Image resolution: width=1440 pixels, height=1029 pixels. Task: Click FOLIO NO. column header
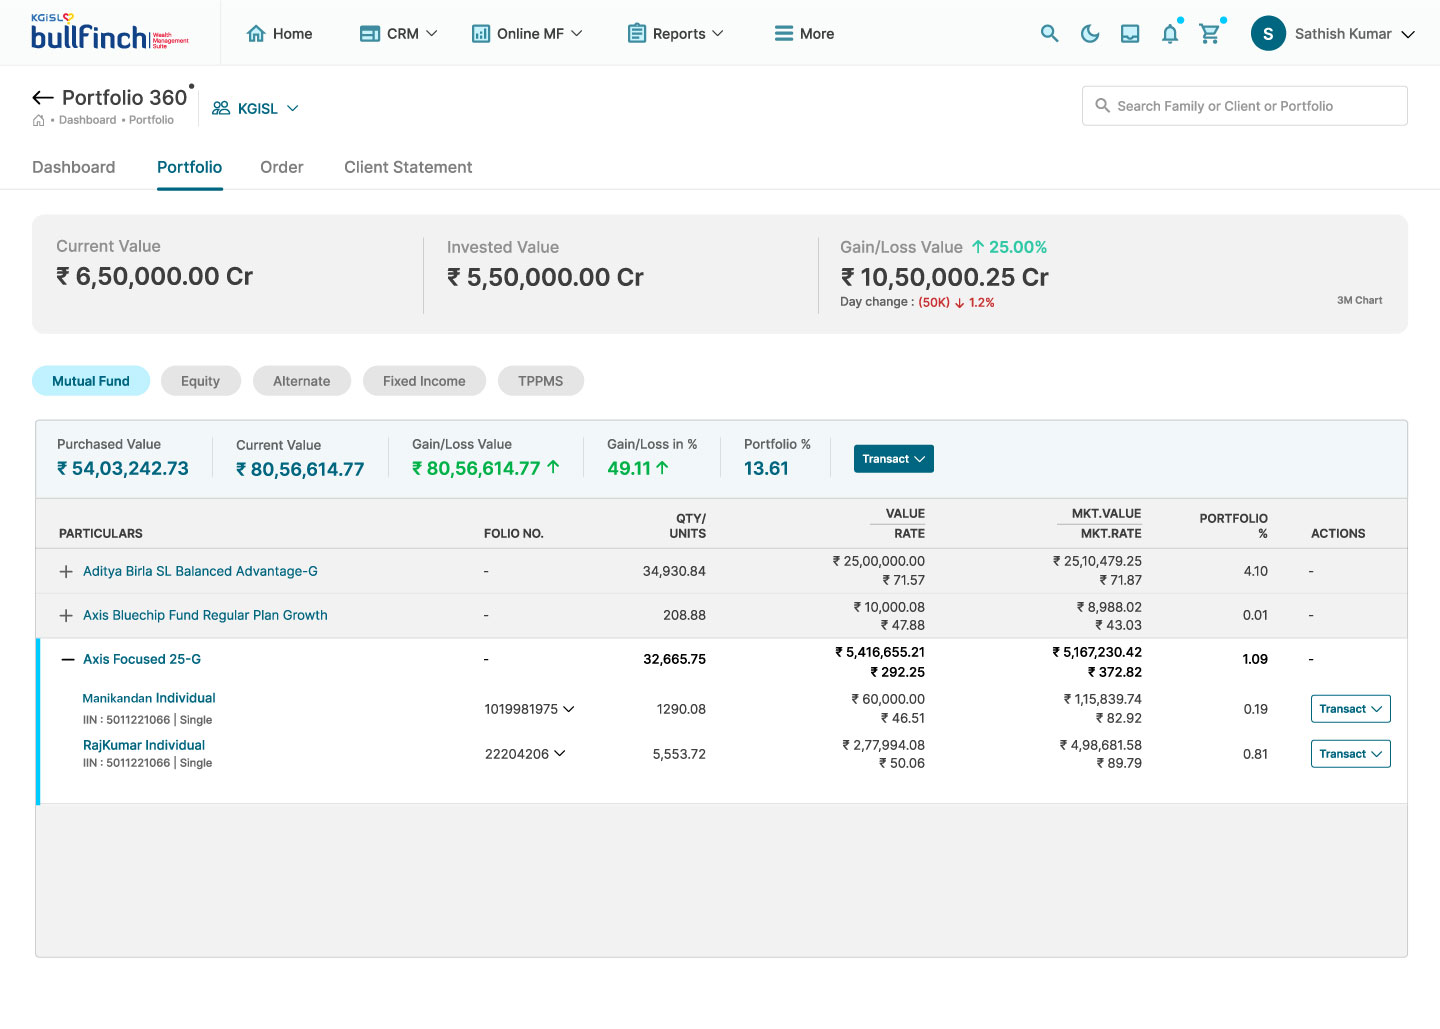tap(514, 534)
